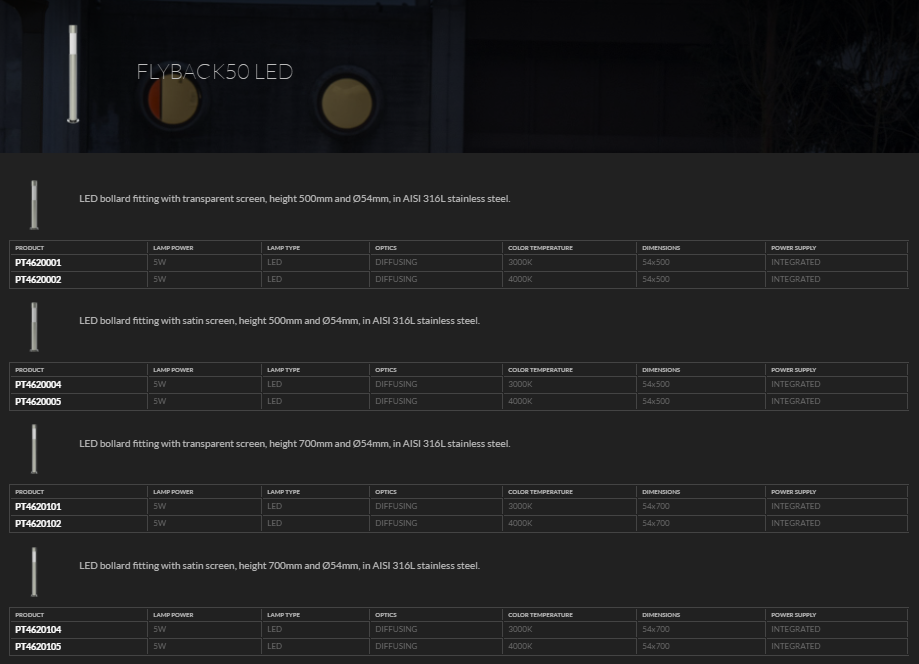The width and height of the screenshot is (919, 664).
Task: Click the PT4620105 product entry
Action: click(38, 647)
